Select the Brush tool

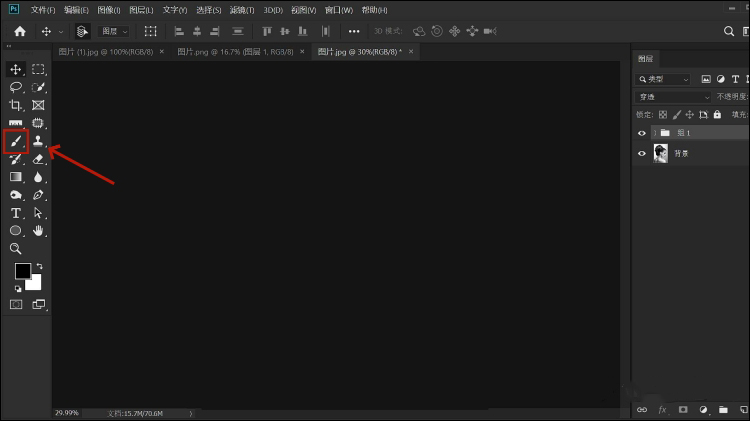tap(16, 142)
